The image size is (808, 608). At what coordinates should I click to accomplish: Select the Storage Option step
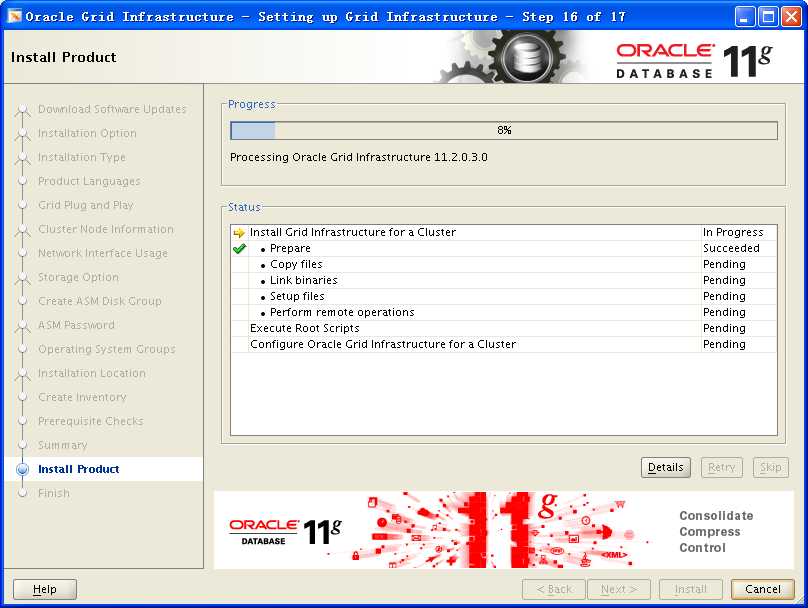(78, 277)
